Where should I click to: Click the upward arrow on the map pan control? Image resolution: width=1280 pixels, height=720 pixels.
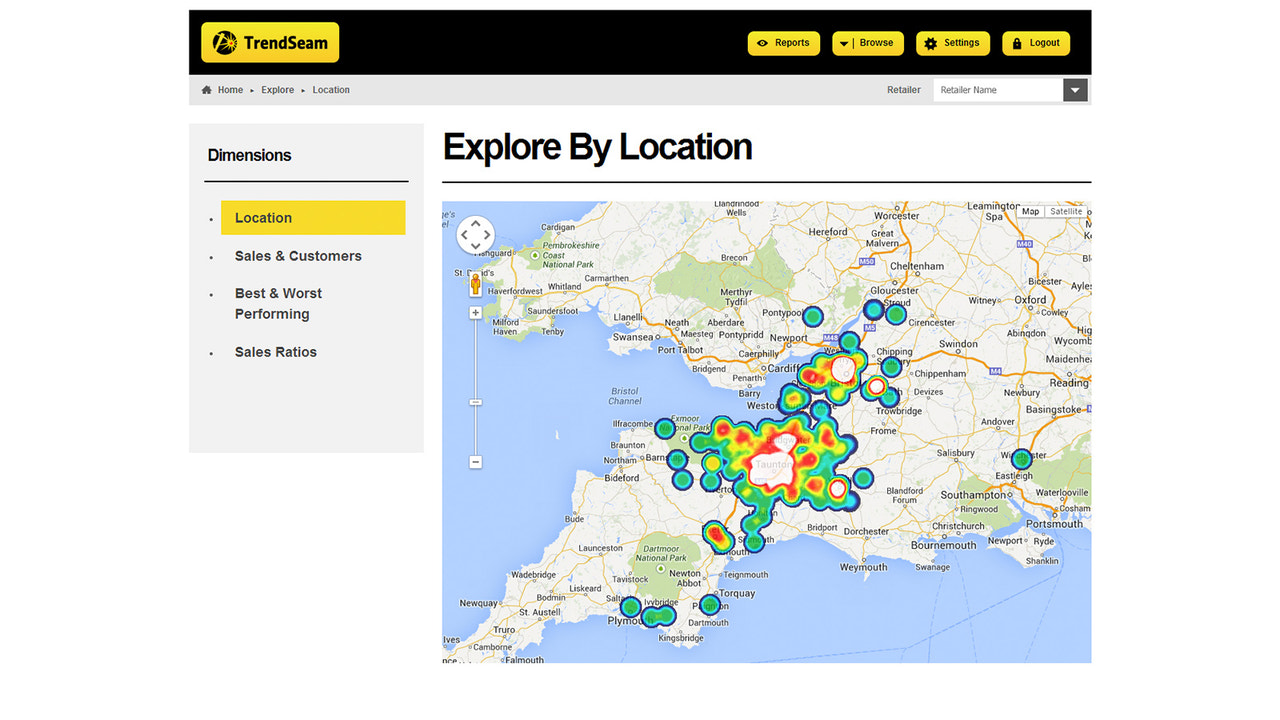(x=475, y=224)
